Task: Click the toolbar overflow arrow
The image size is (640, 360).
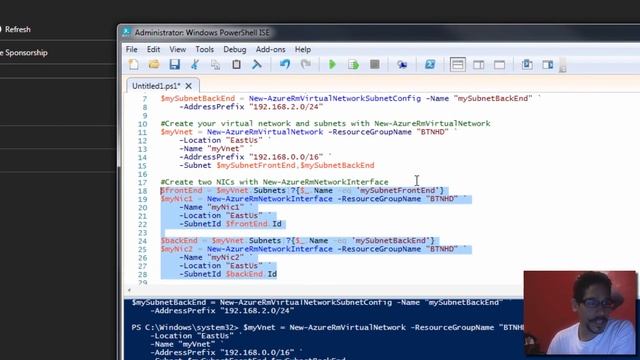Action: pos(563,67)
